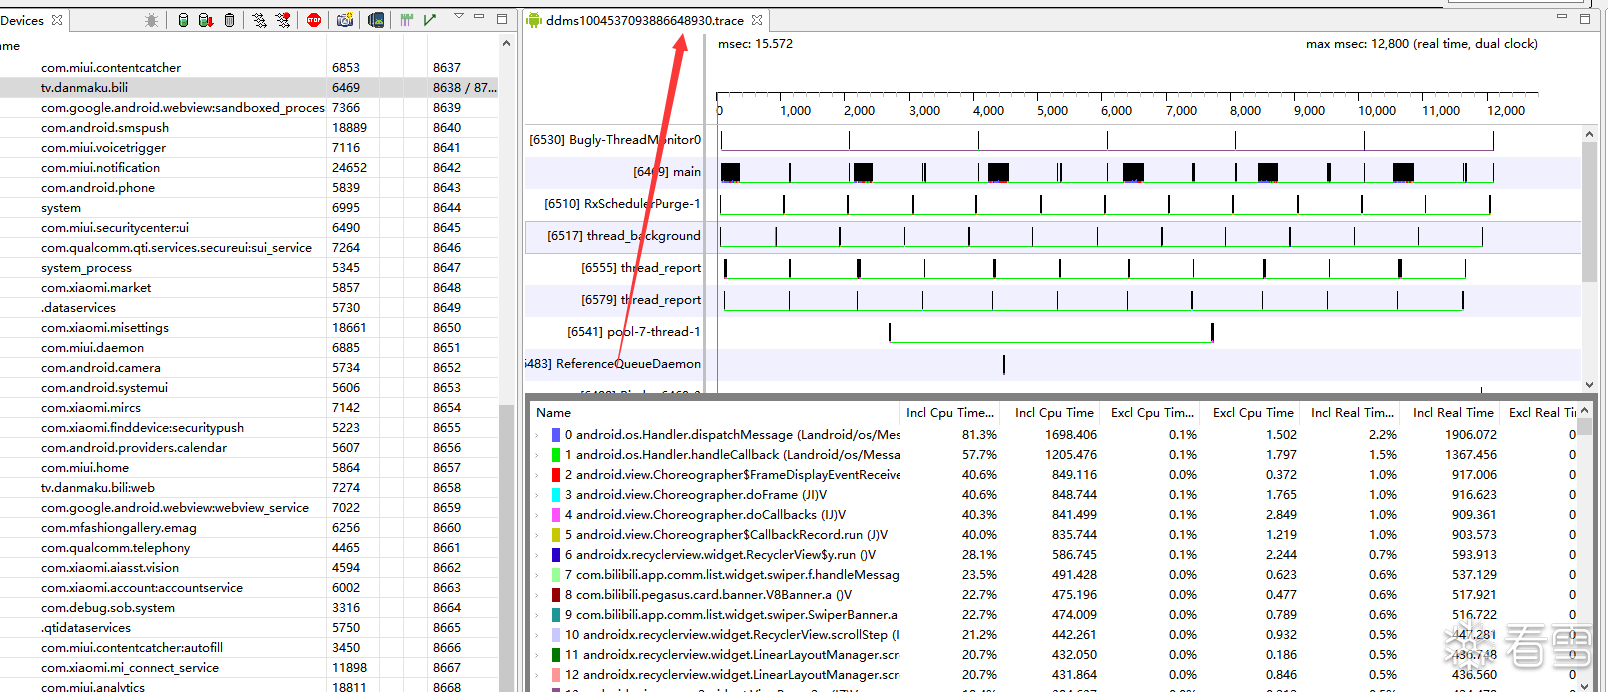Viewport: 1608px width, 692px height.
Task: Sort by Incl Cpu Time percent column
Action: pyautogui.click(x=949, y=413)
